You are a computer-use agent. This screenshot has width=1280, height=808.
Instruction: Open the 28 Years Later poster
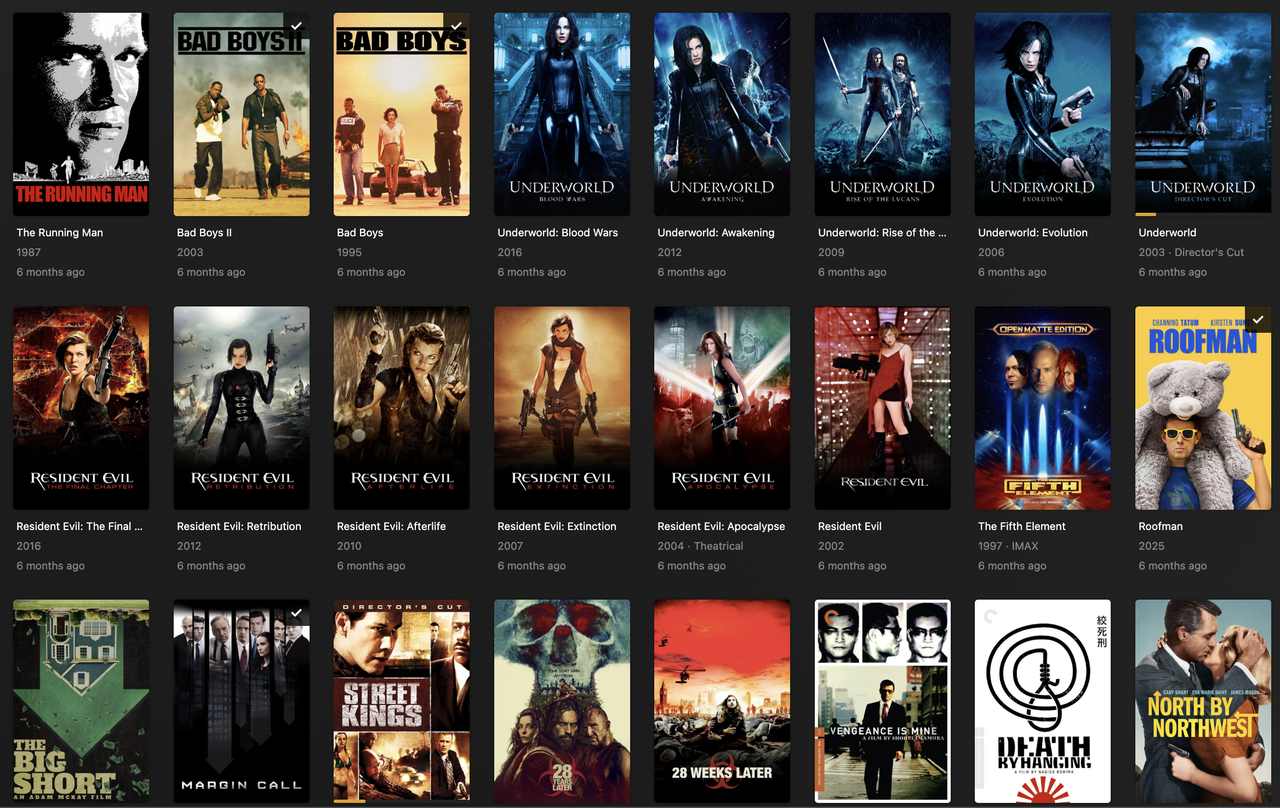tap(562, 701)
